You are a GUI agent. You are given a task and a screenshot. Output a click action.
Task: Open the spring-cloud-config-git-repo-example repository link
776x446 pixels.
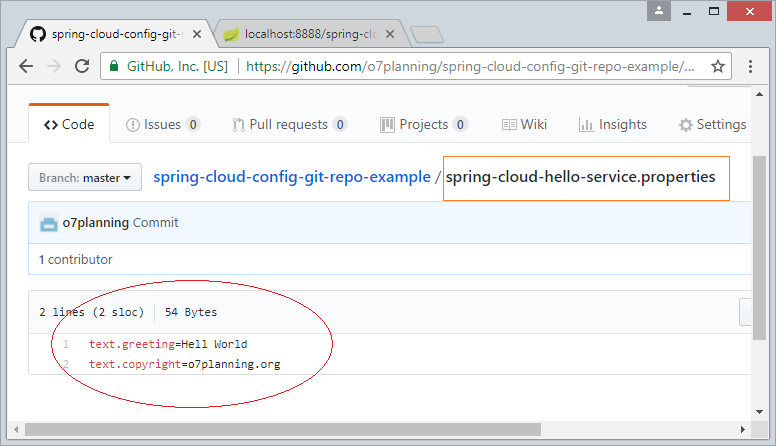292,177
